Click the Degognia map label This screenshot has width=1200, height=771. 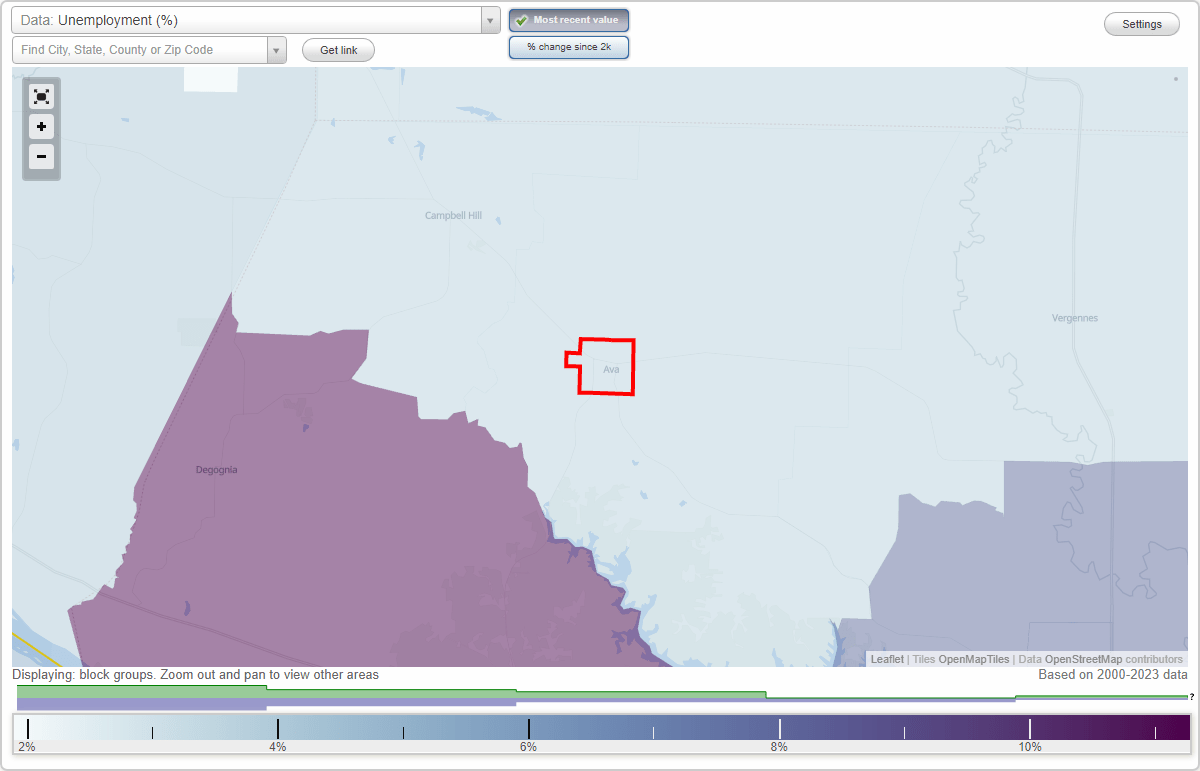[x=217, y=469]
